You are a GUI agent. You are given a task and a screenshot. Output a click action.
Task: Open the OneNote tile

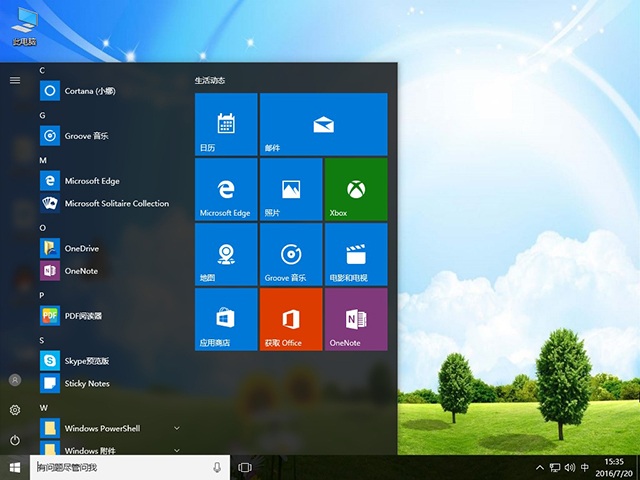tap(355, 319)
